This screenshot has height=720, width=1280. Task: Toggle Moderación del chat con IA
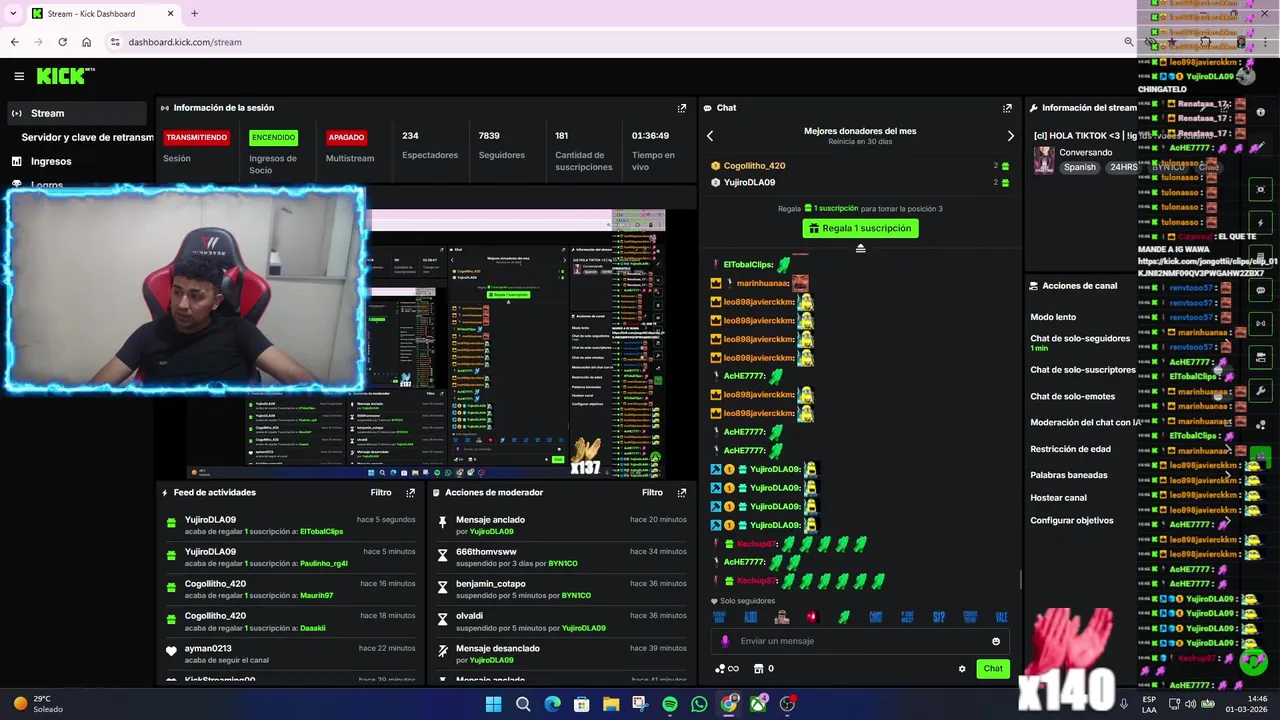coord(1085,423)
